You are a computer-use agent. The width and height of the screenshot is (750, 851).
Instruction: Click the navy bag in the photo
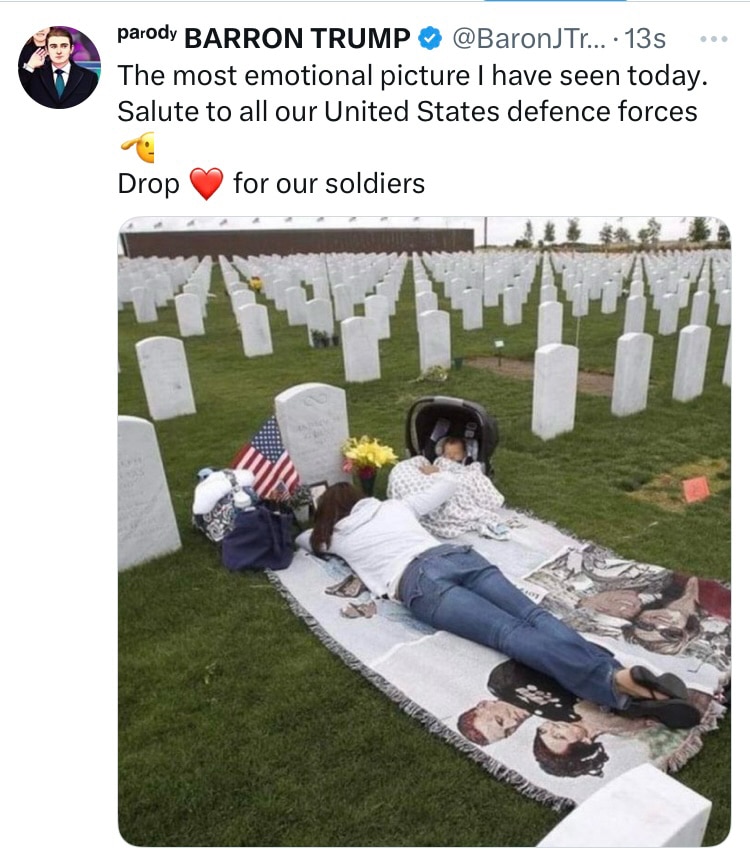pos(259,539)
